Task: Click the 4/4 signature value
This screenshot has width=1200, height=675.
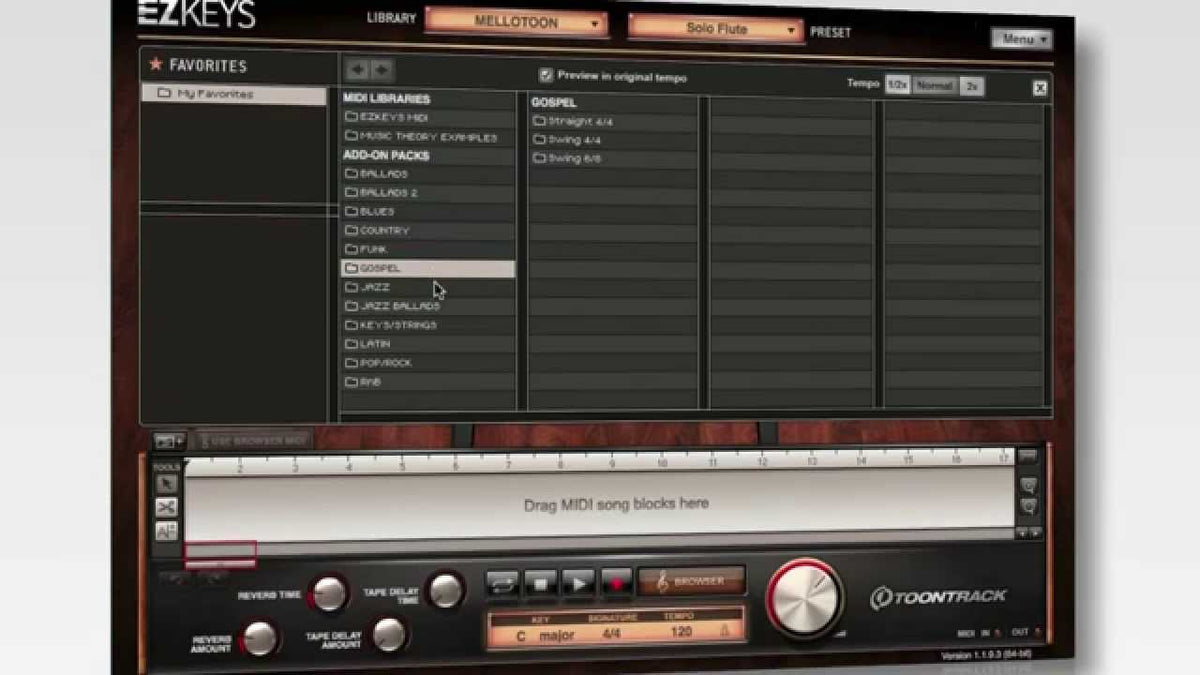Action: pyautogui.click(x=613, y=633)
